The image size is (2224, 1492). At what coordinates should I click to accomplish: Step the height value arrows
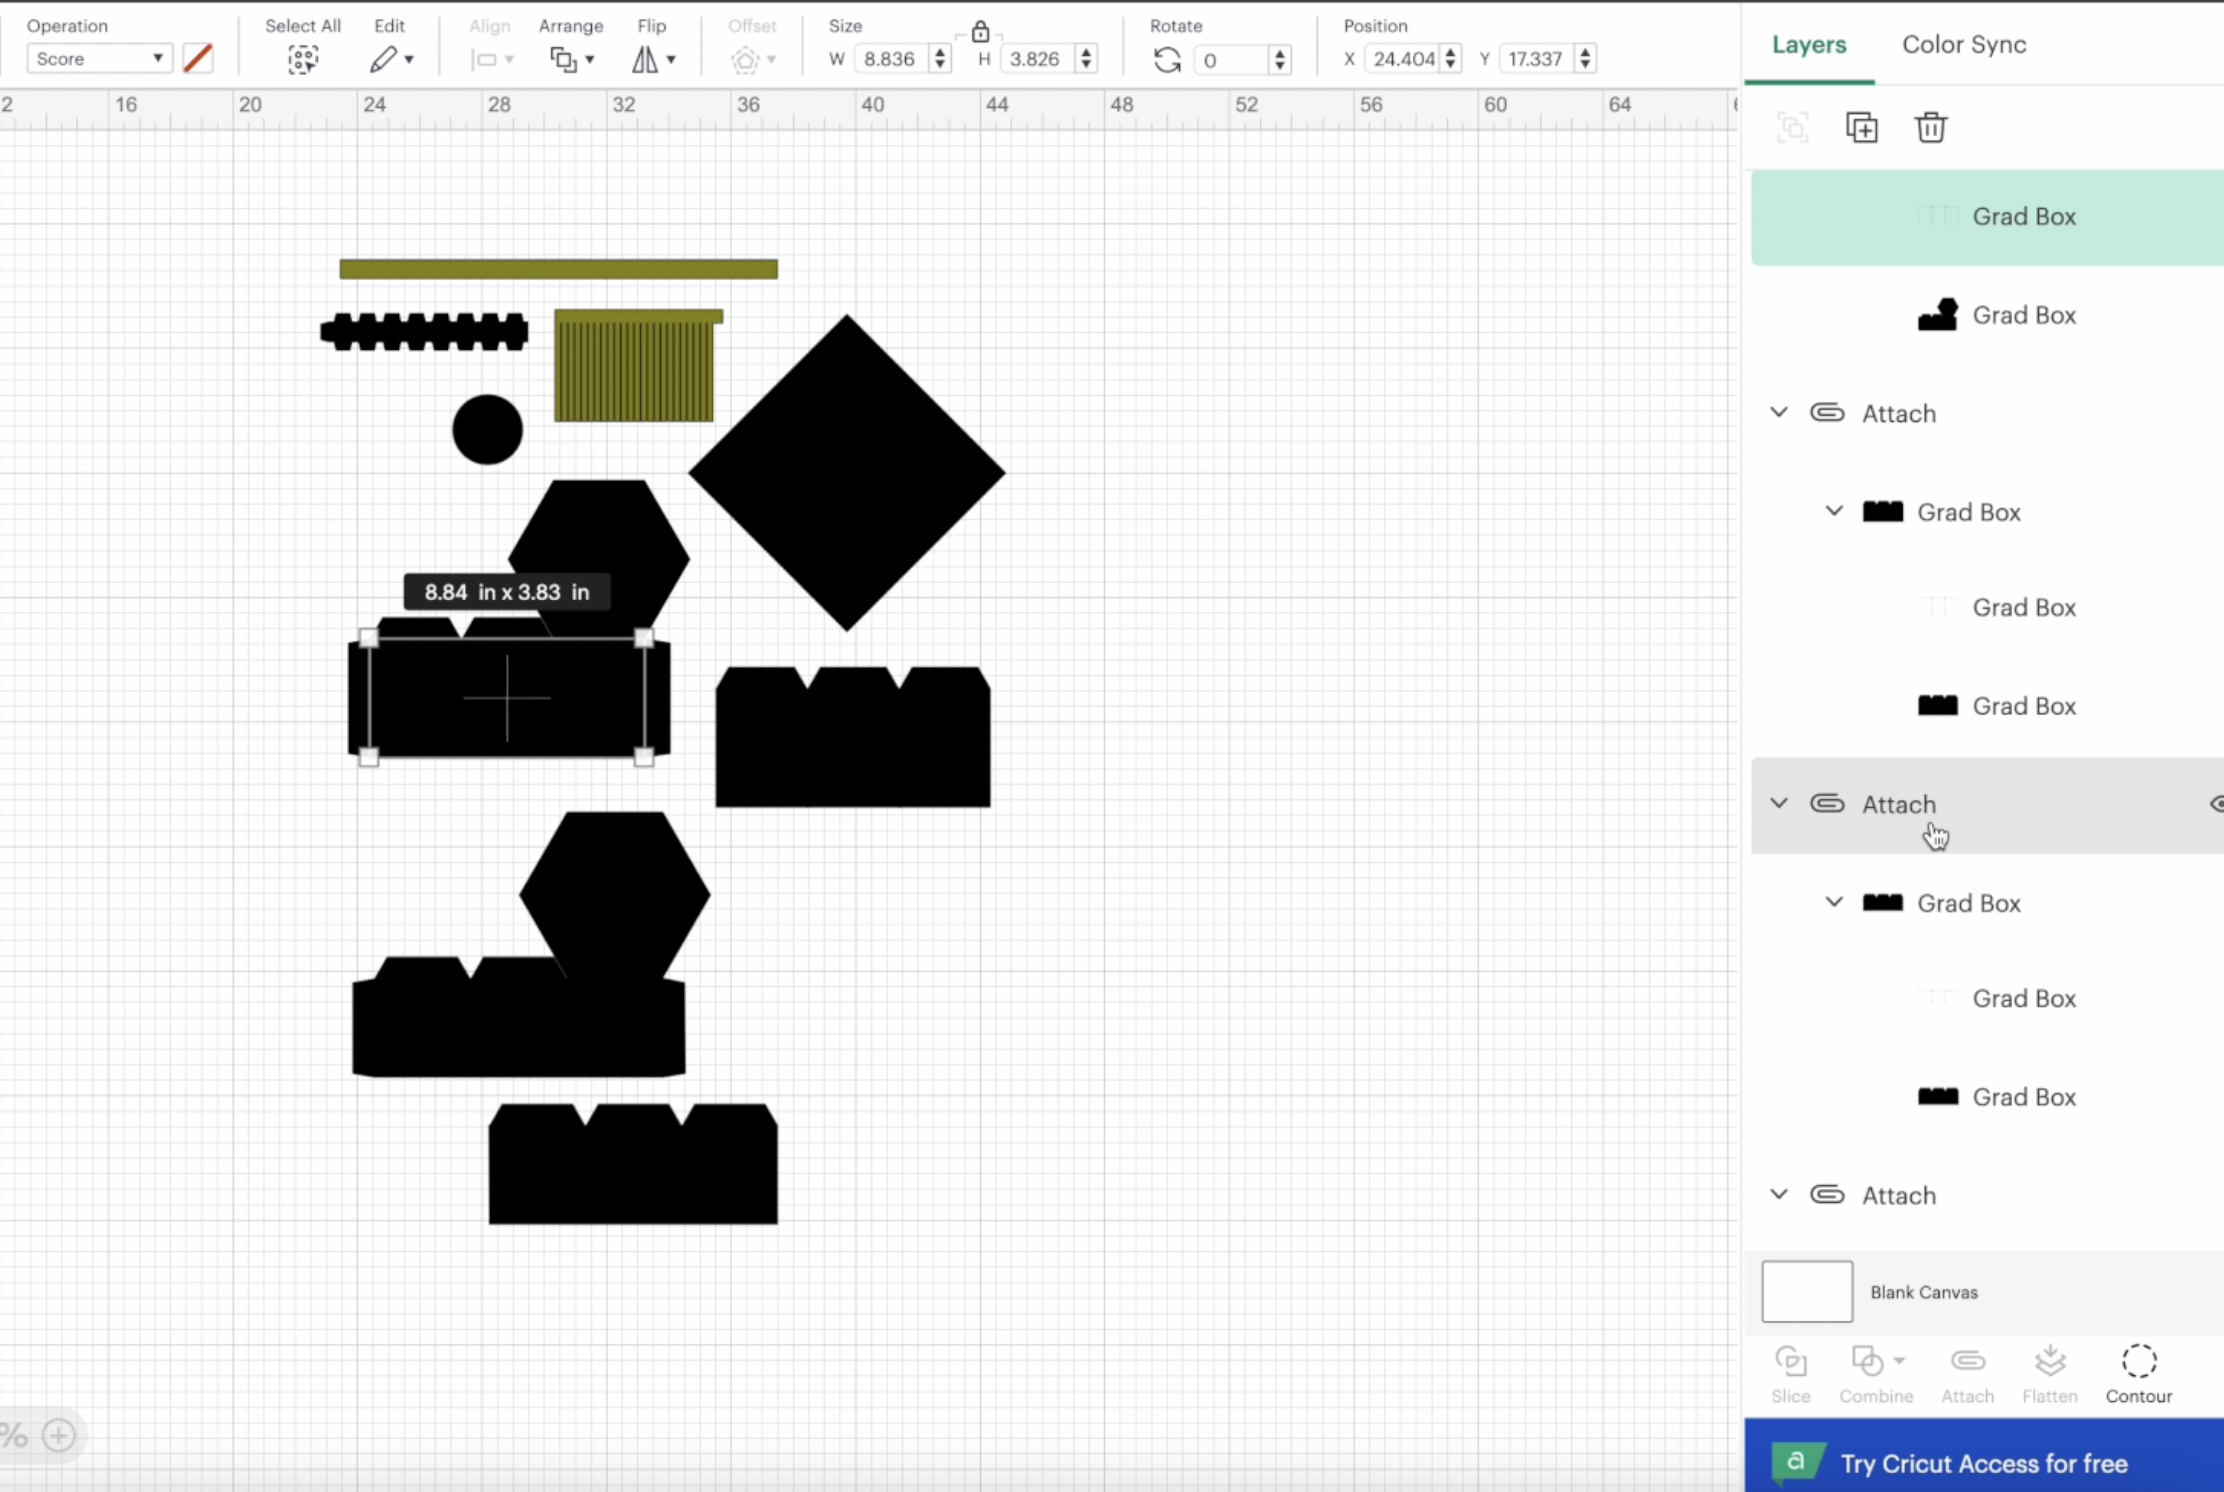[1086, 59]
